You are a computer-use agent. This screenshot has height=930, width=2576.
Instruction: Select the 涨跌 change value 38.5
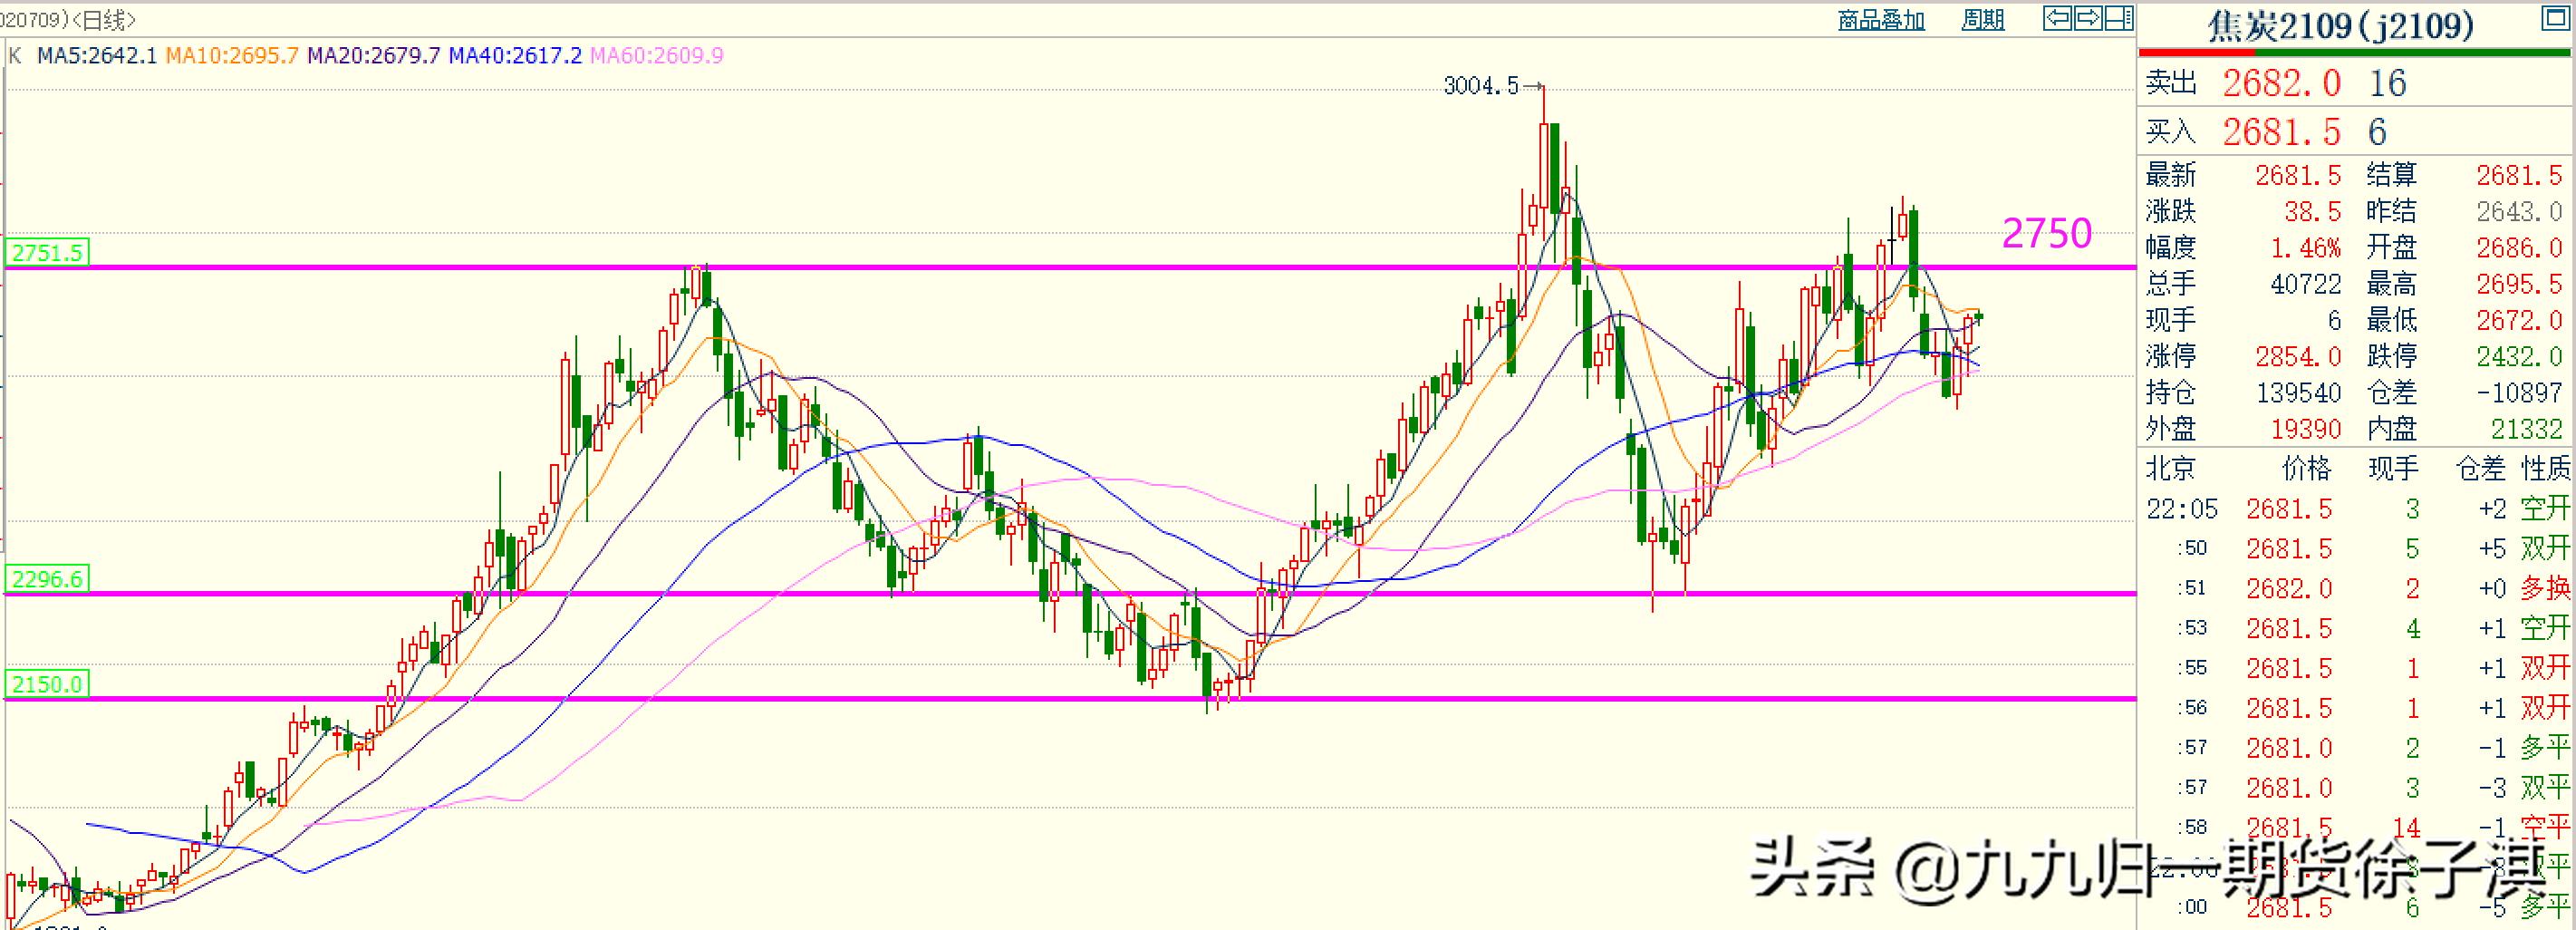[x=2313, y=212]
